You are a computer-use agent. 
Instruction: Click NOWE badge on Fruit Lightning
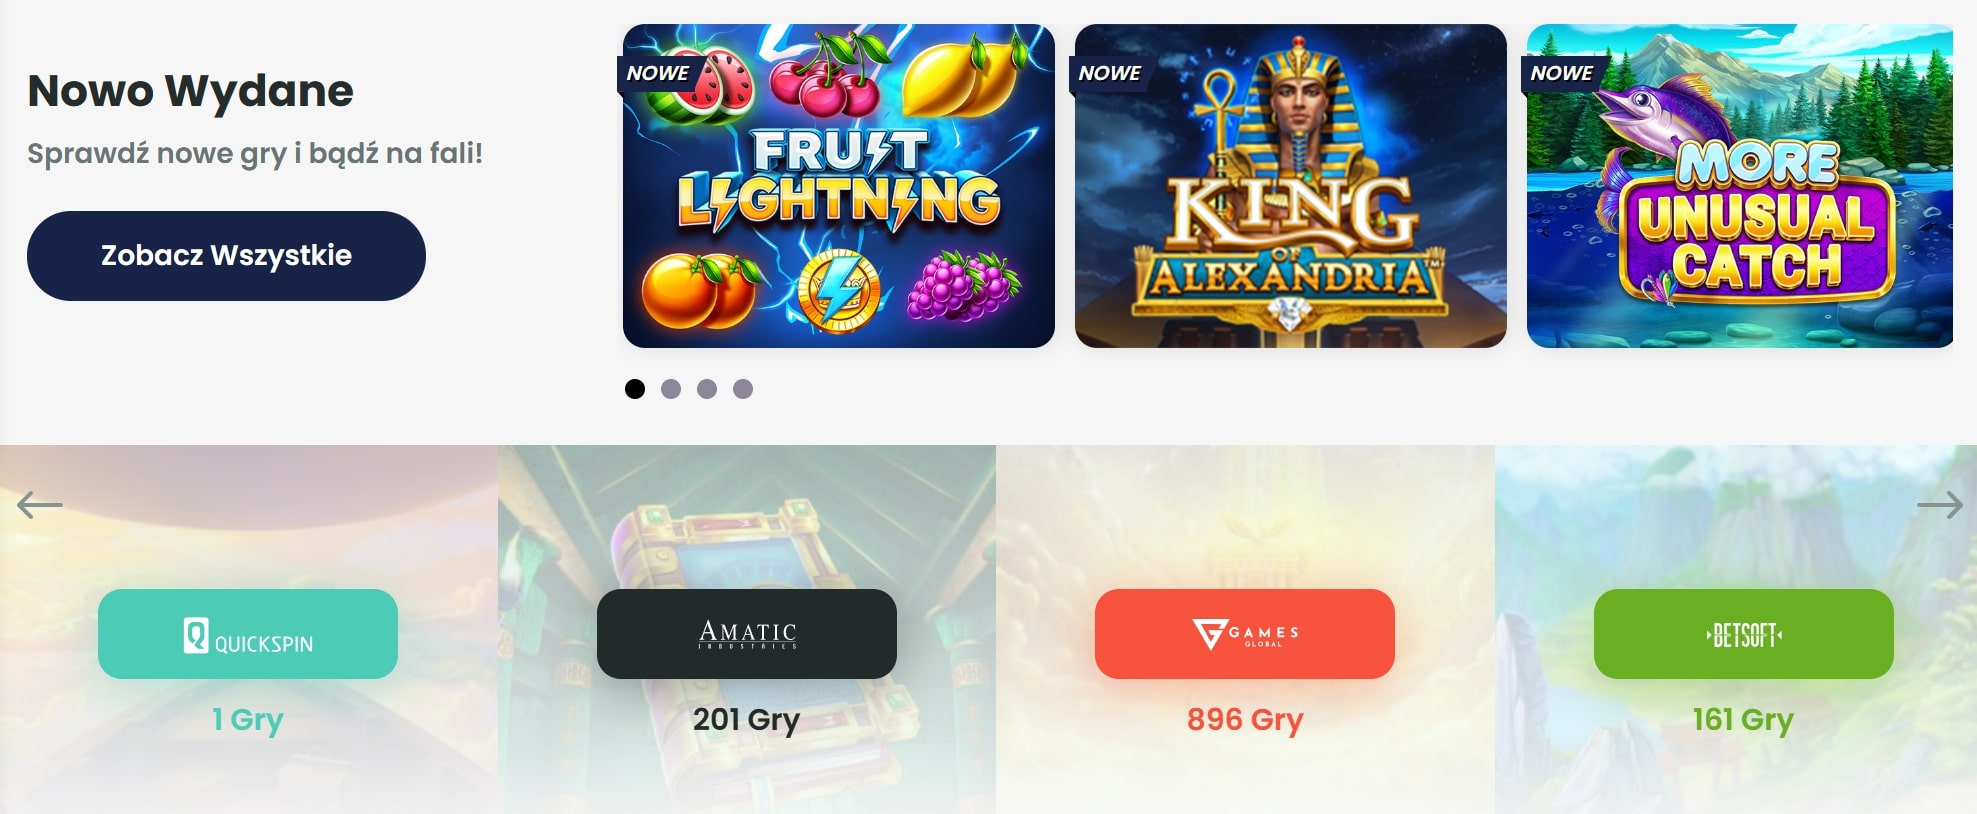pyautogui.click(x=657, y=73)
